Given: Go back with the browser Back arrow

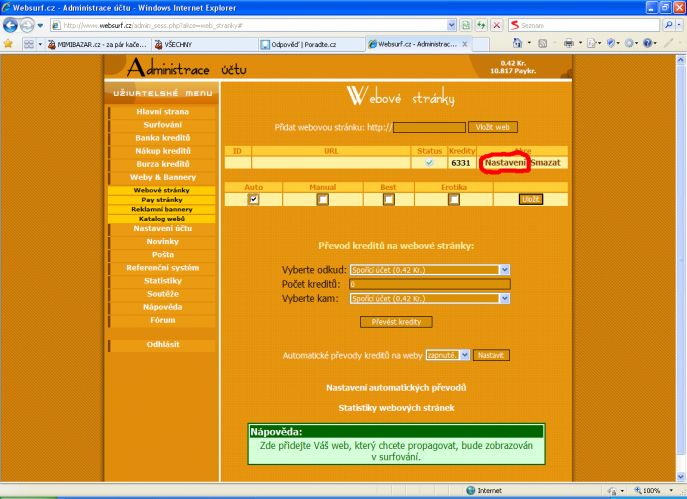Looking at the screenshot, I should coord(10,25).
